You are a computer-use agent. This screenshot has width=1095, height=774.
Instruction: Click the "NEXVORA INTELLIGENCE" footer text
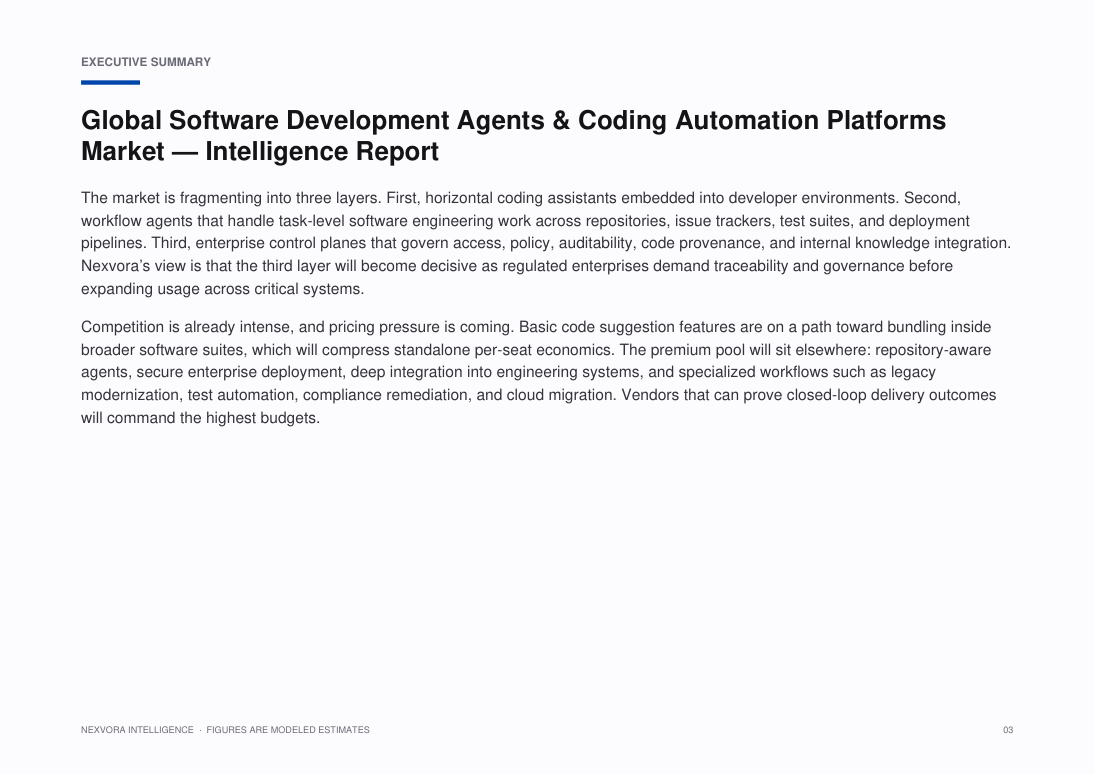(x=137, y=730)
